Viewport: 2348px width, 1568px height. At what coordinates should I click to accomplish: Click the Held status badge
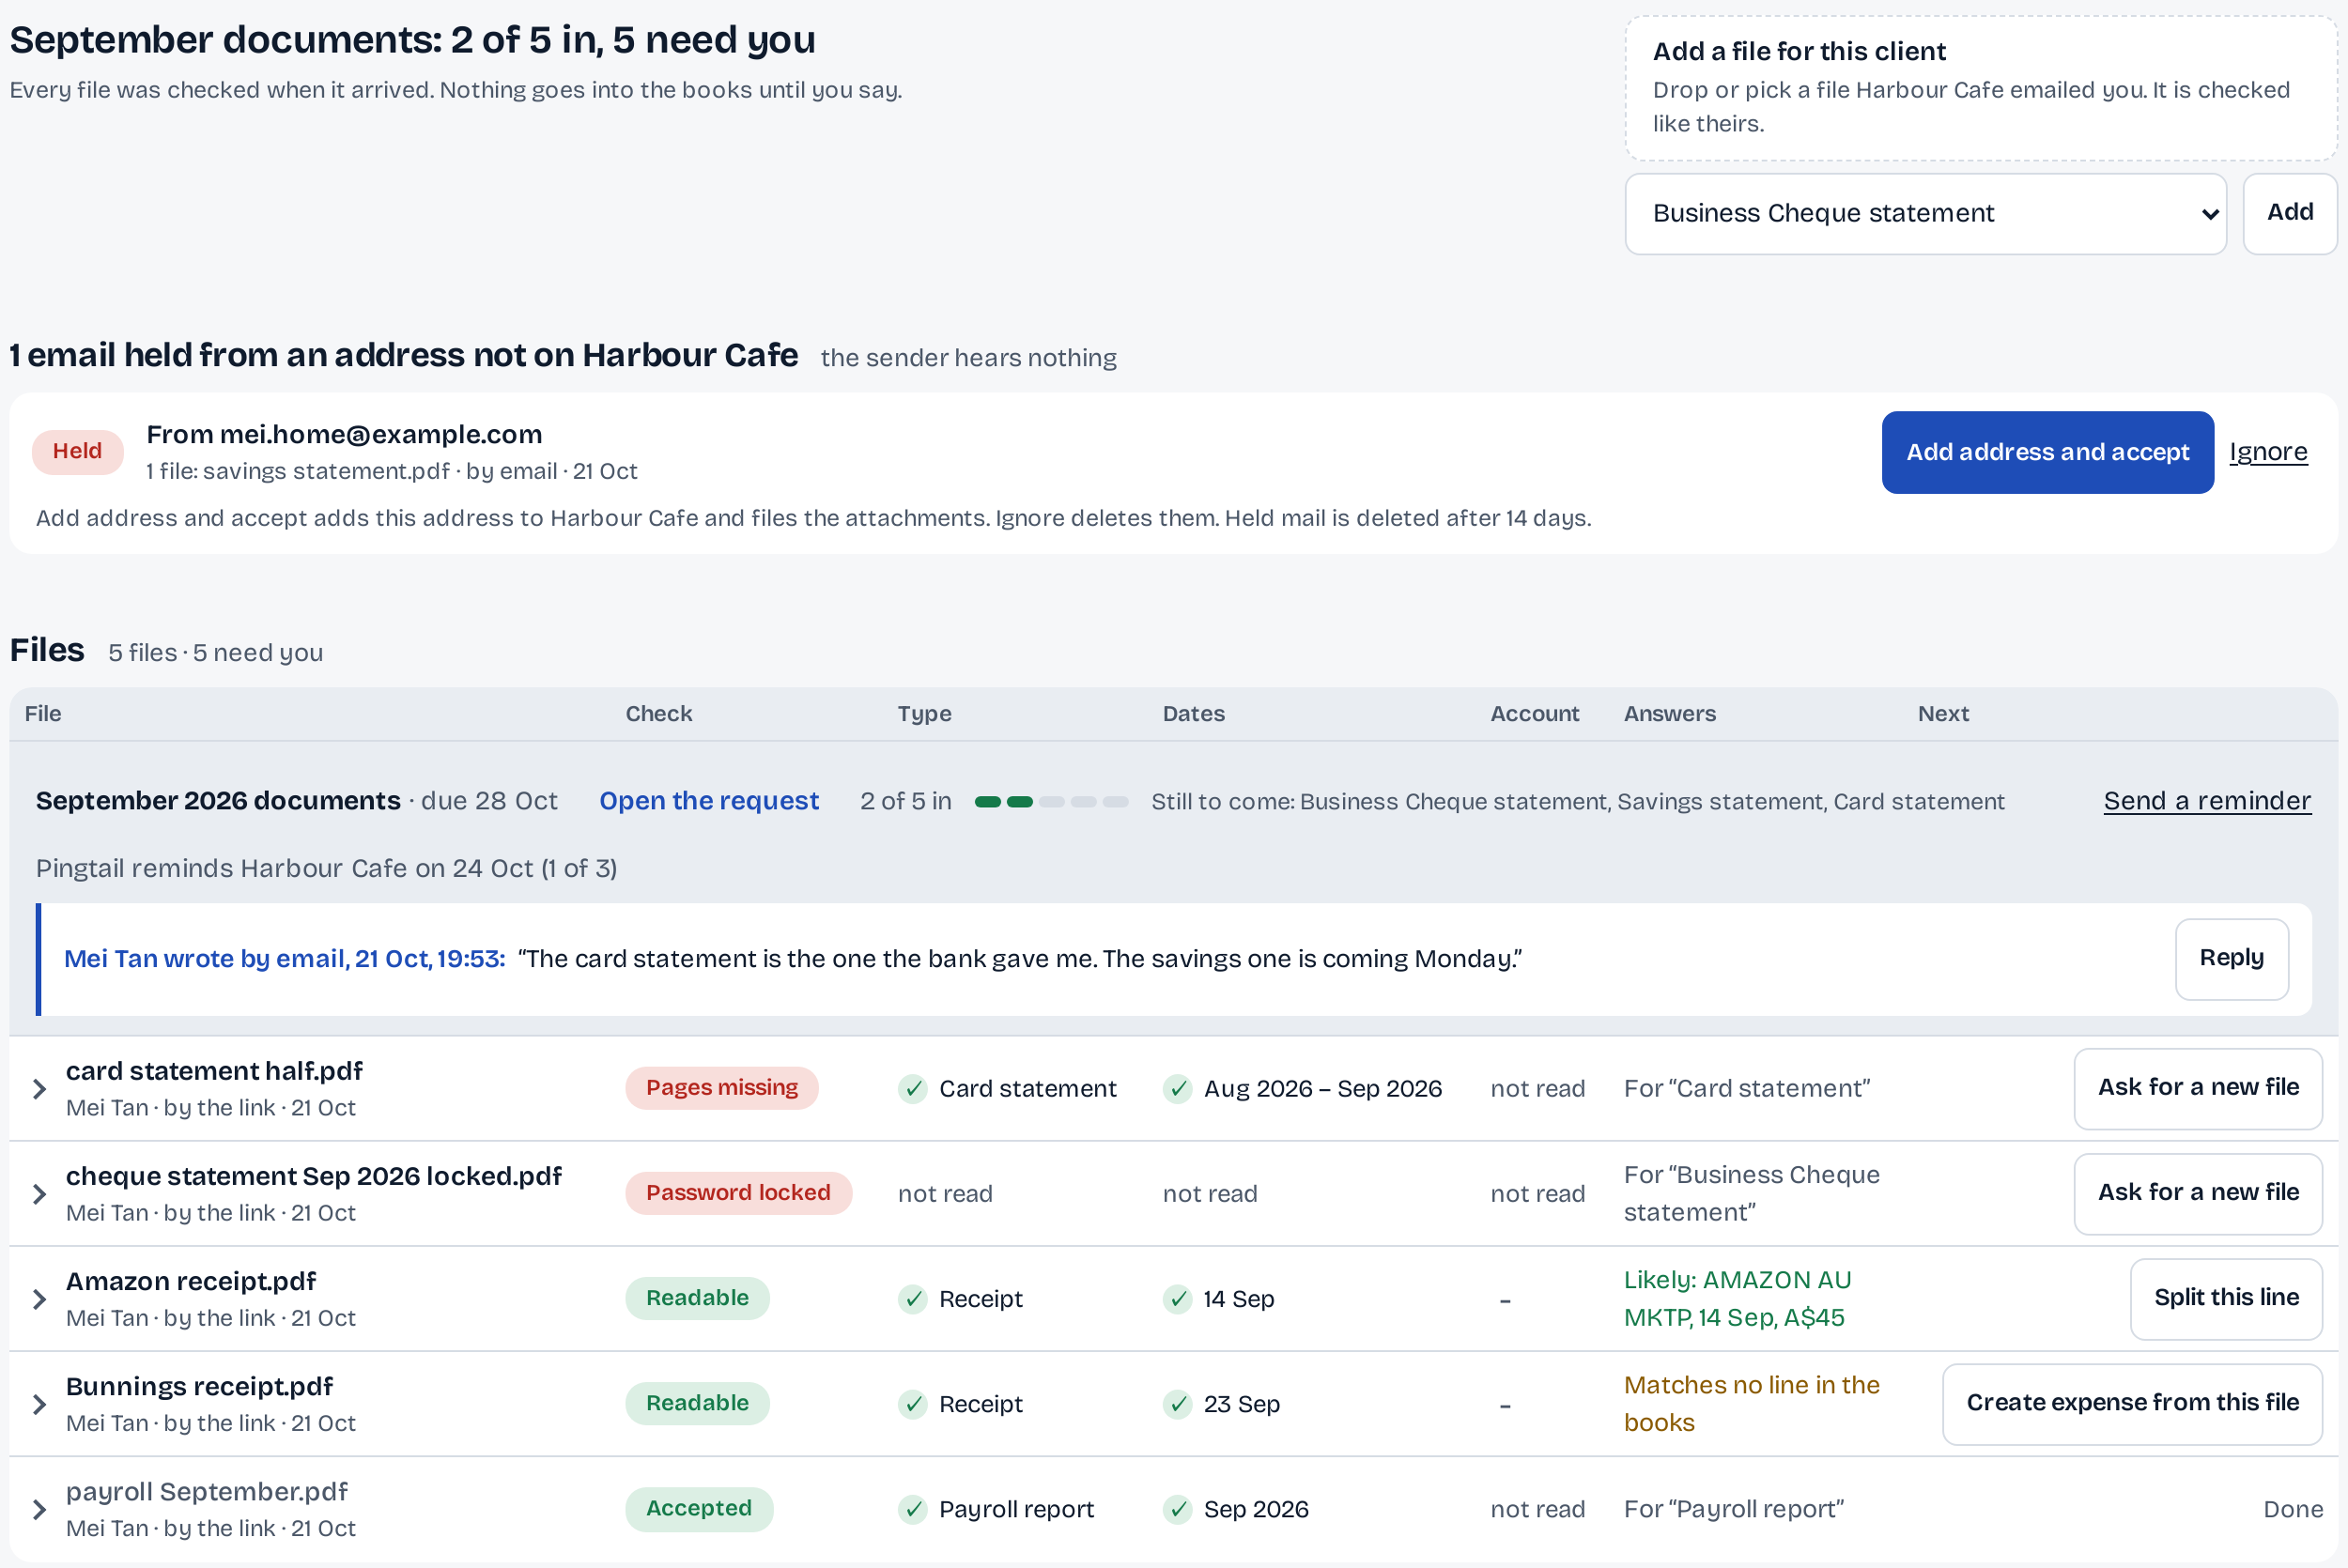pyautogui.click(x=78, y=452)
